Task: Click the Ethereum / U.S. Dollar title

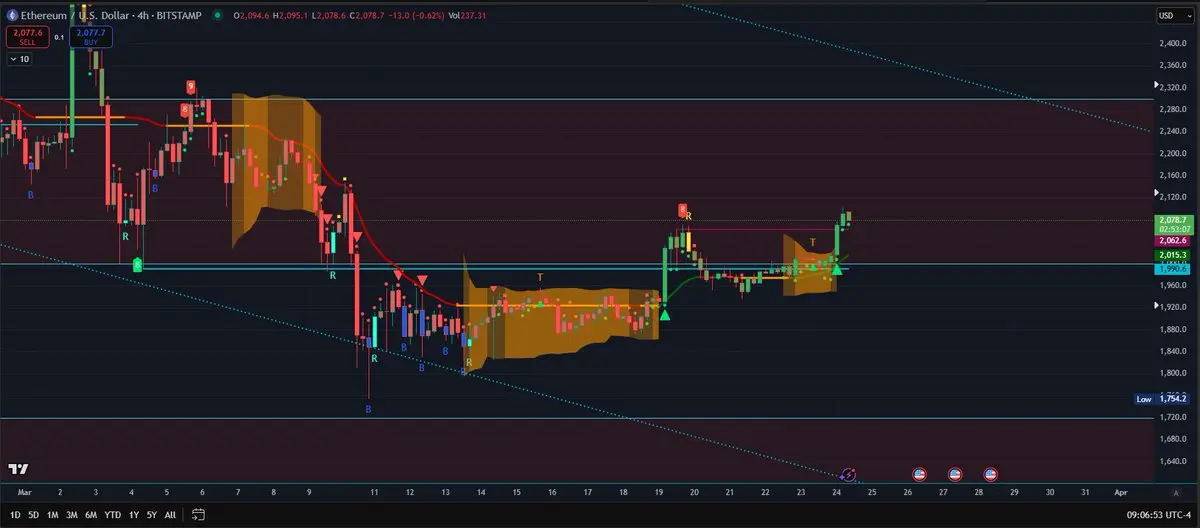Action: click(x=74, y=15)
